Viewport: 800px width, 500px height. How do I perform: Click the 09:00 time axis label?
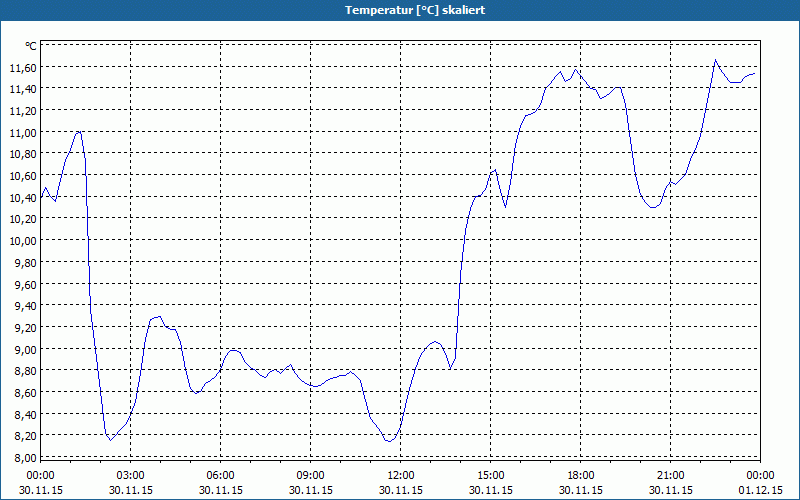click(x=311, y=475)
